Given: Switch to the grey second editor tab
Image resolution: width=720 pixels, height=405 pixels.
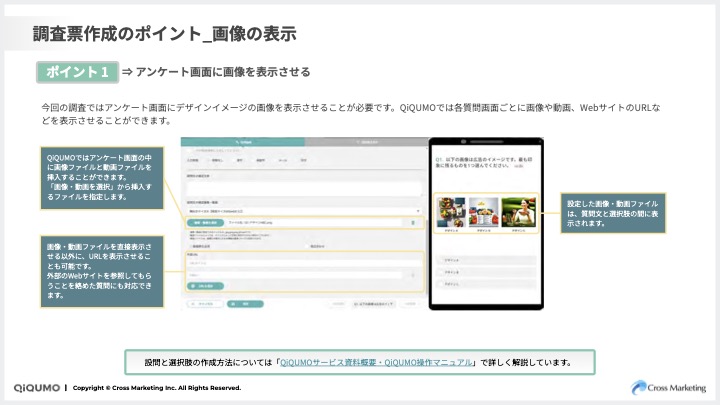Looking at the screenshot, I should [x=366, y=142].
